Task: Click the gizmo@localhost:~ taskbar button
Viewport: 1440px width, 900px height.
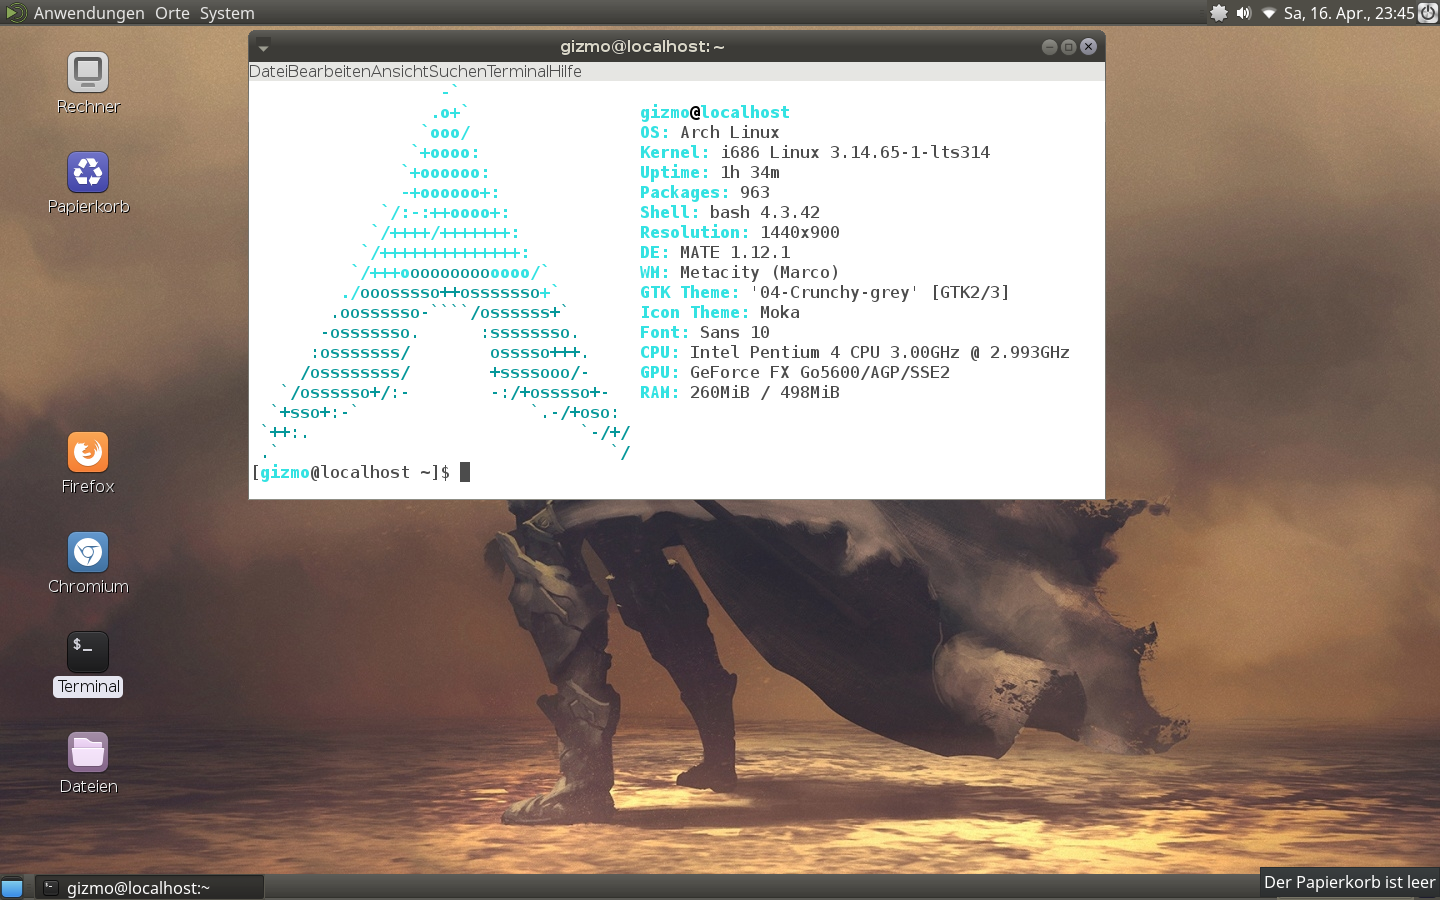Action: pos(150,887)
